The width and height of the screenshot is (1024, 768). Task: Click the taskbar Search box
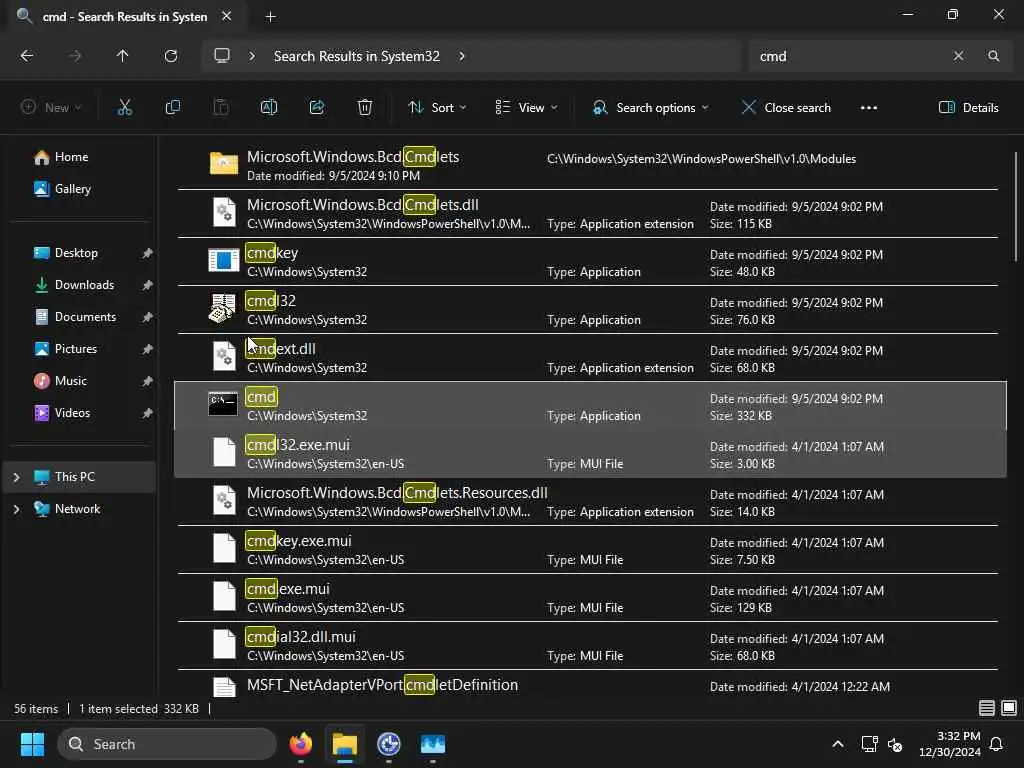[x=167, y=744]
